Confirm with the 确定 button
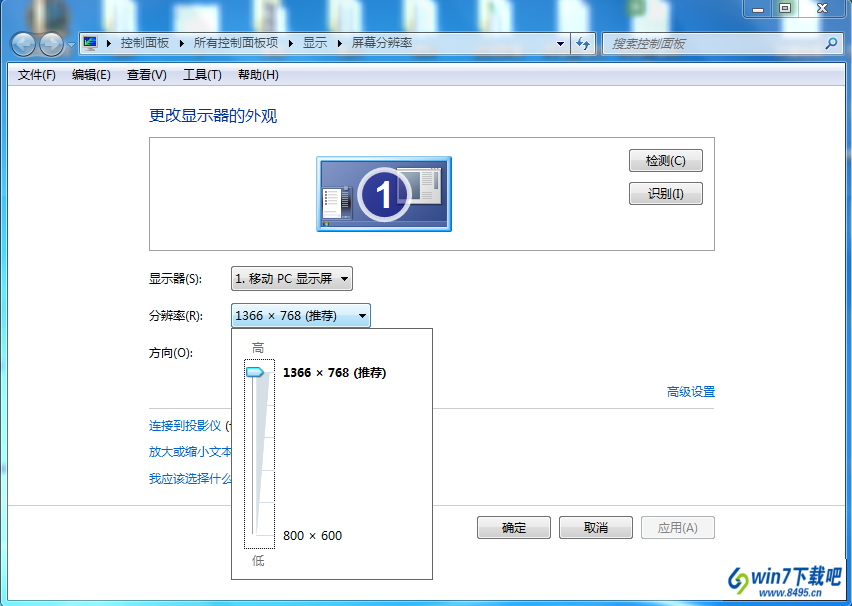Screen dimensions: 852x606 [513, 528]
